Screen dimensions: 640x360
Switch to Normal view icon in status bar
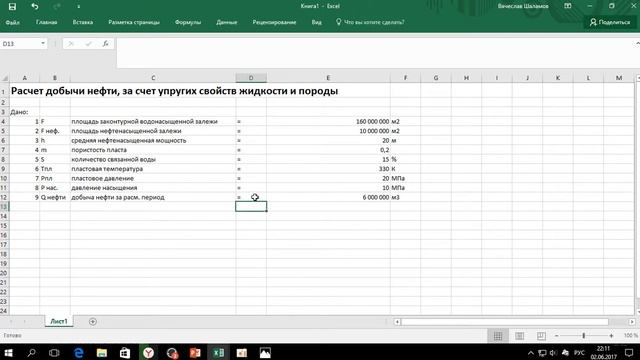(x=498, y=336)
